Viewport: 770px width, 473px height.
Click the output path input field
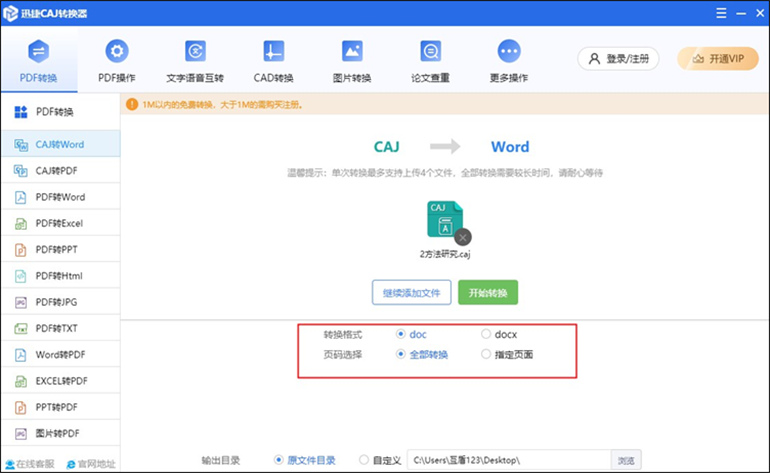pyautogui.click(x=509, y=460)
